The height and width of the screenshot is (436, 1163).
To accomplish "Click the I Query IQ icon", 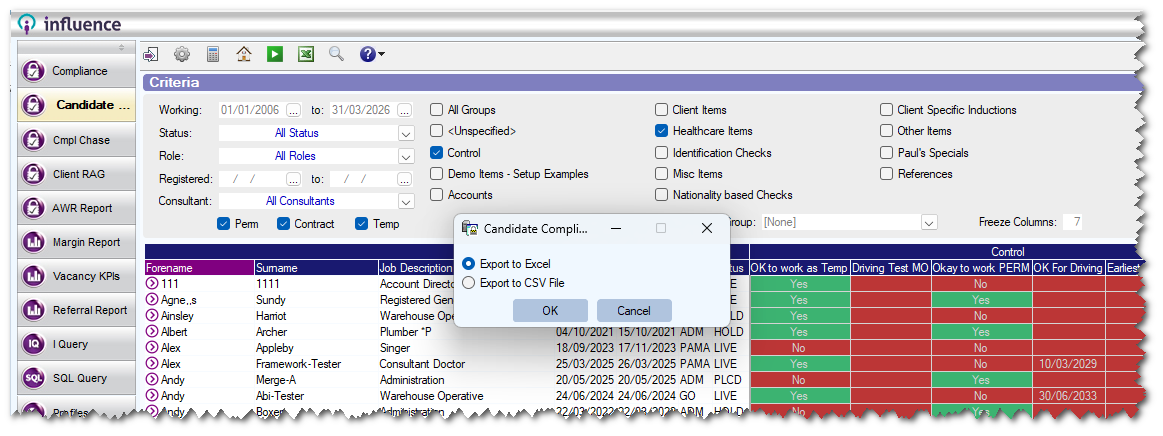I will pyautogui.click(x=33, y=344).
